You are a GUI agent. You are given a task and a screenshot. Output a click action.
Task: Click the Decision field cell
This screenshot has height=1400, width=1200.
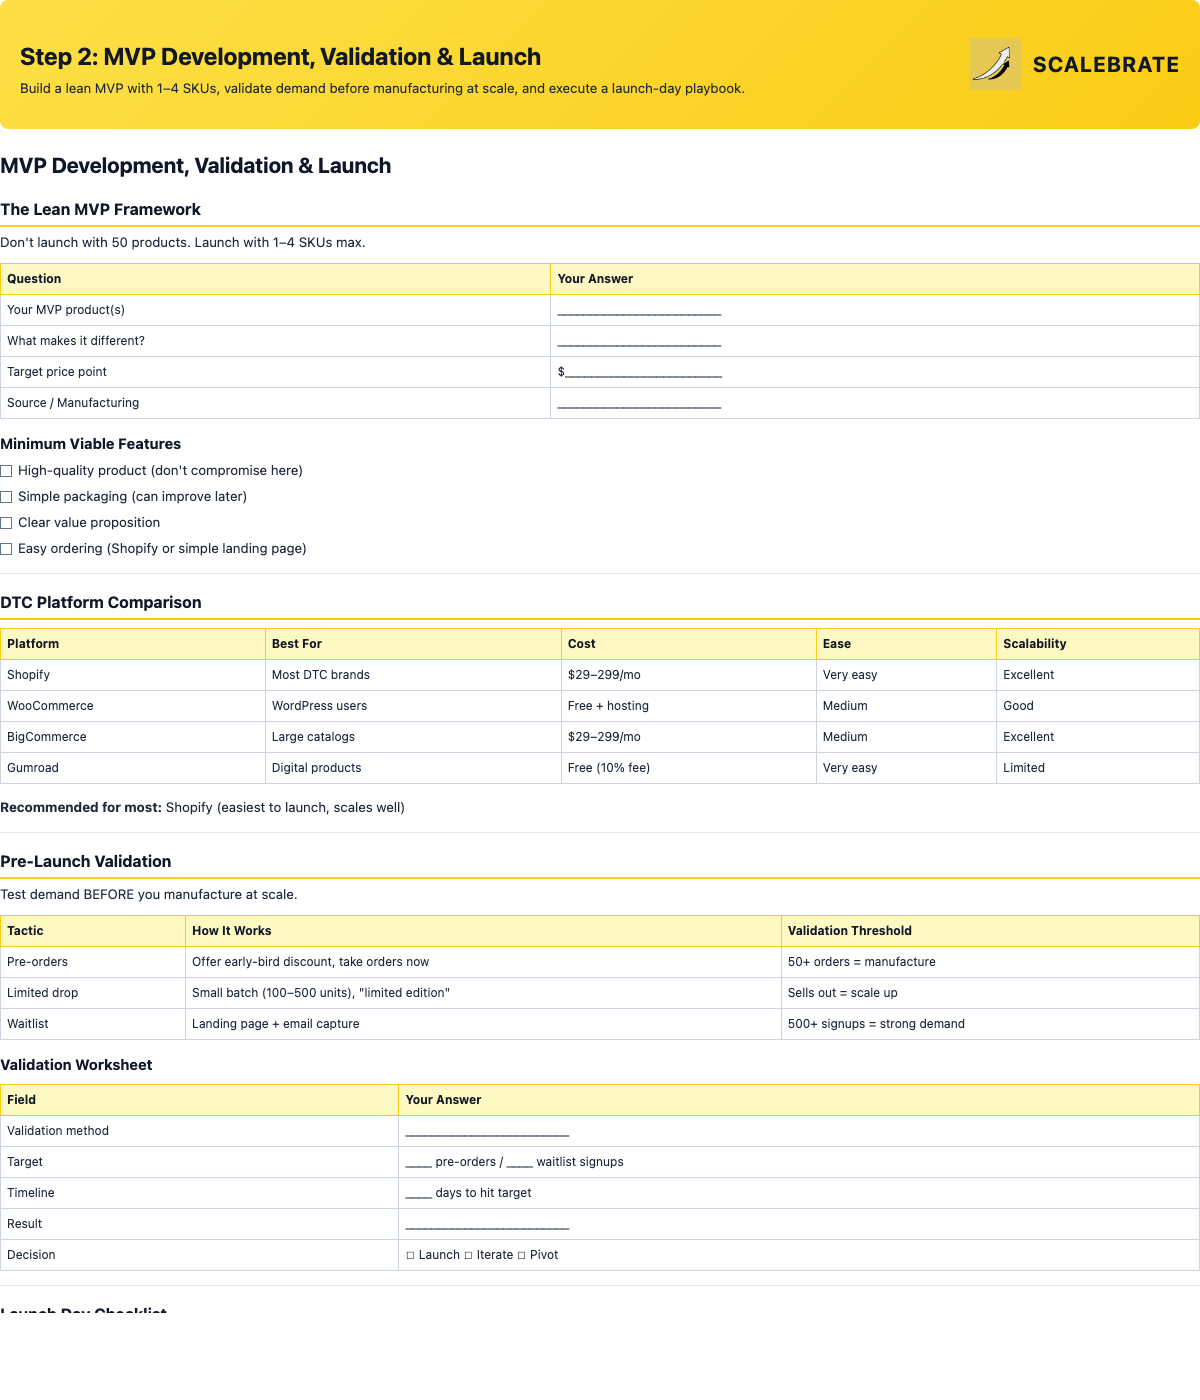point(199,1255)
